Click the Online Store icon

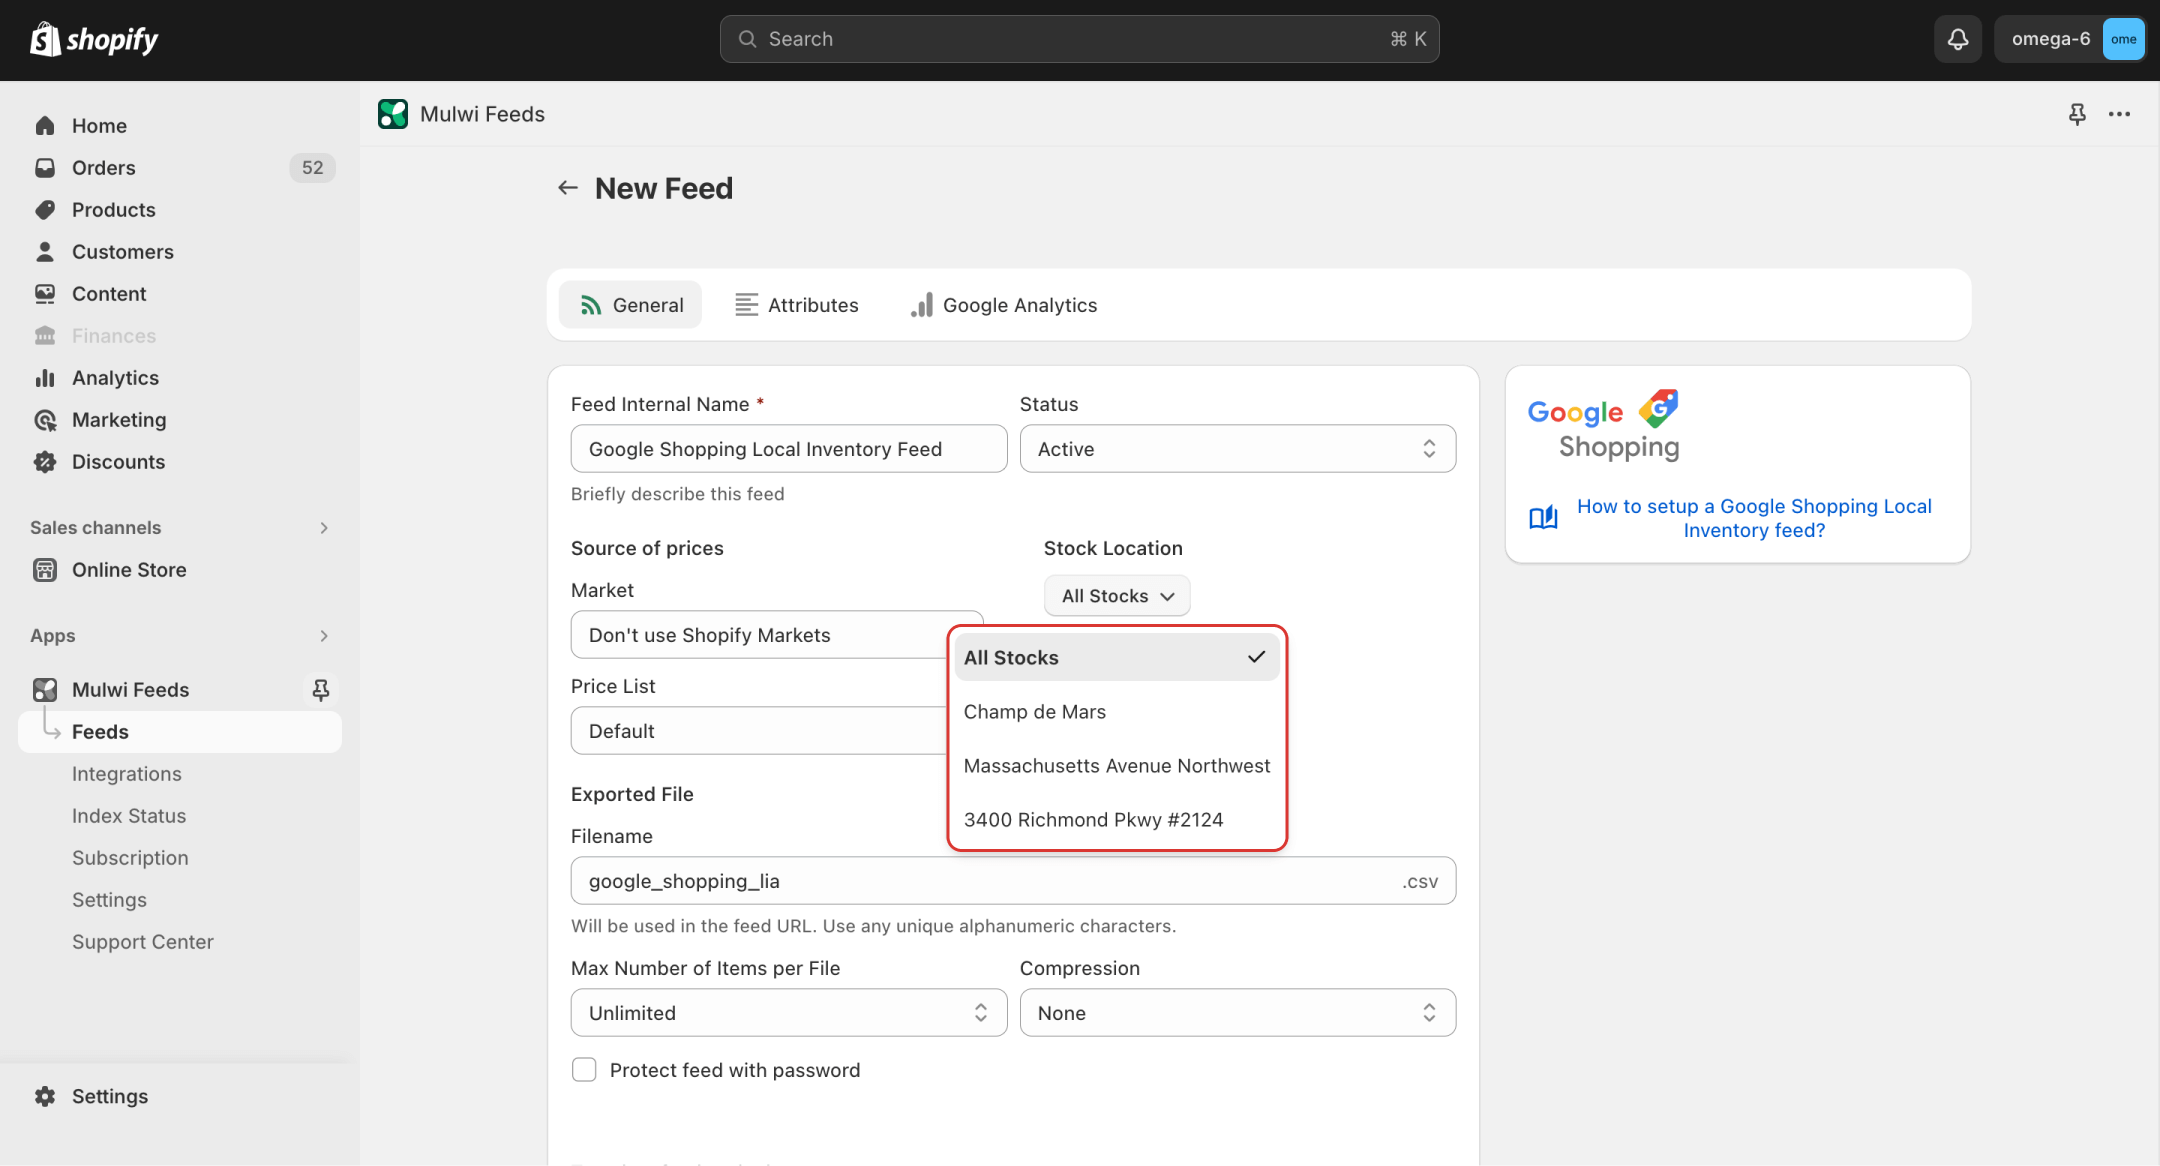45,570
